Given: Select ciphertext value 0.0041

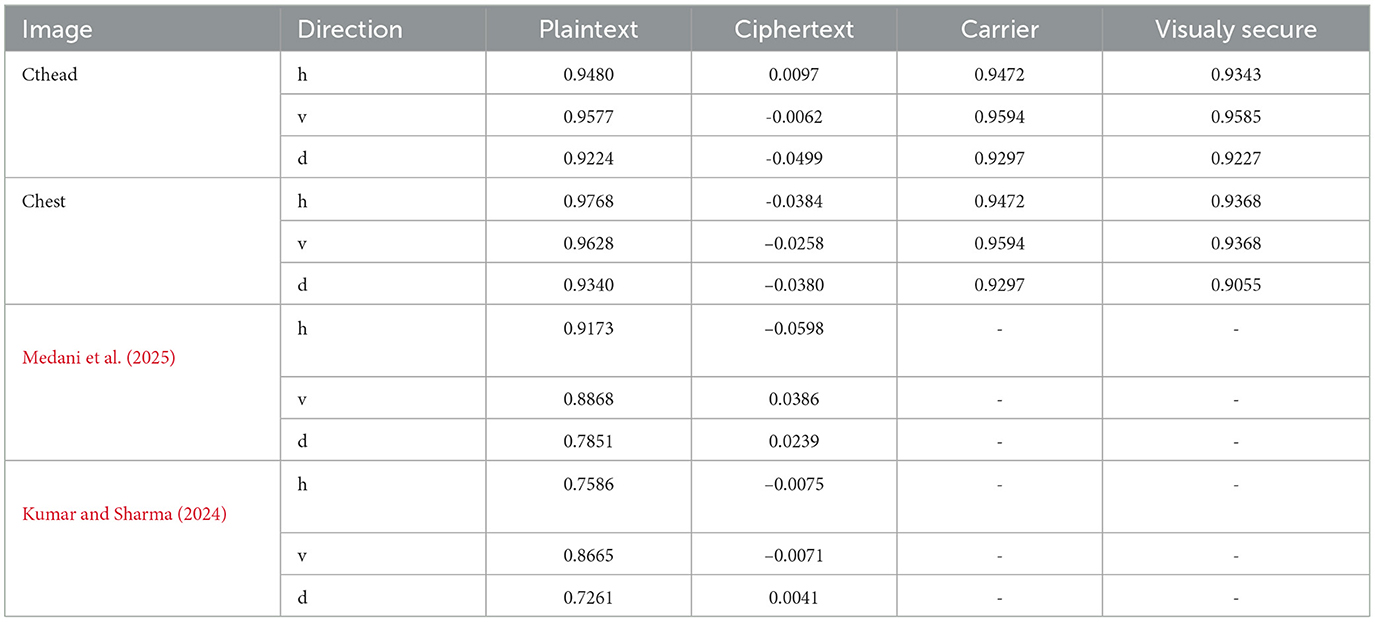Looking at the screenshot, I should tap(794, 597).
